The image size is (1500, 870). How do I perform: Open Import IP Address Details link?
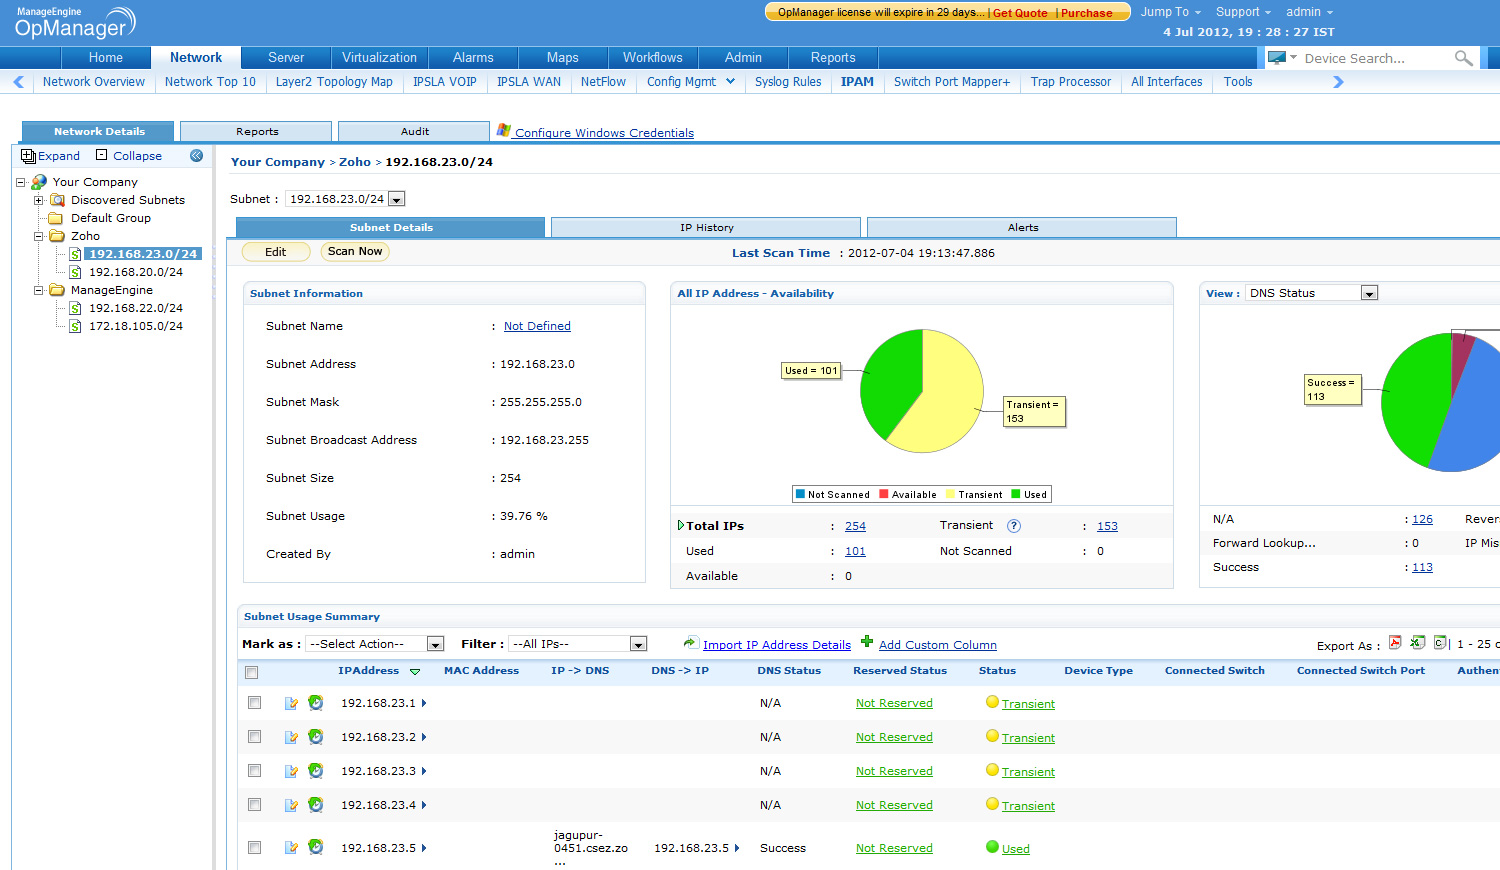pos(776,645)
